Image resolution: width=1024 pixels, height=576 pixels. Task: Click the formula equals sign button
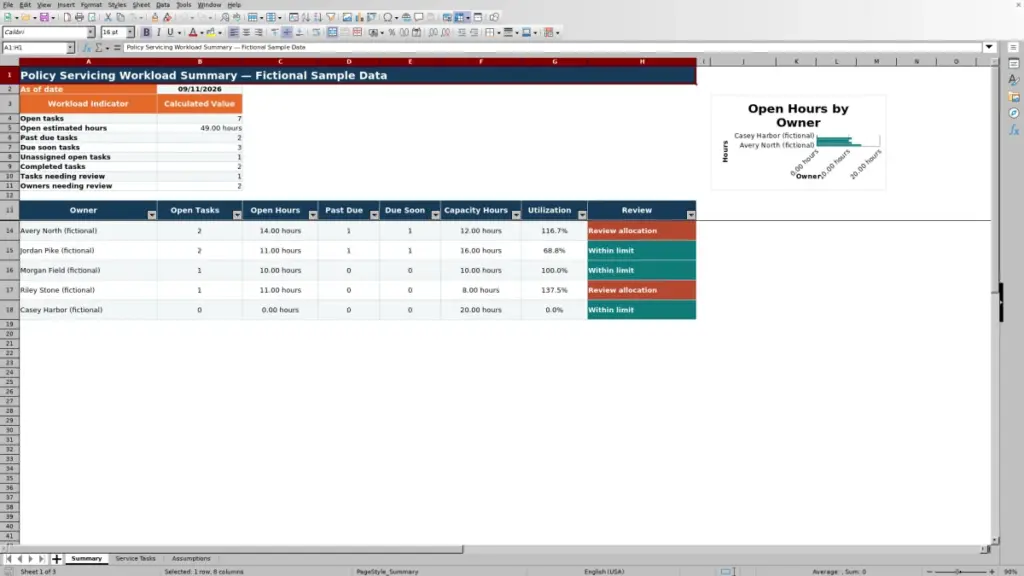(117, 48)
